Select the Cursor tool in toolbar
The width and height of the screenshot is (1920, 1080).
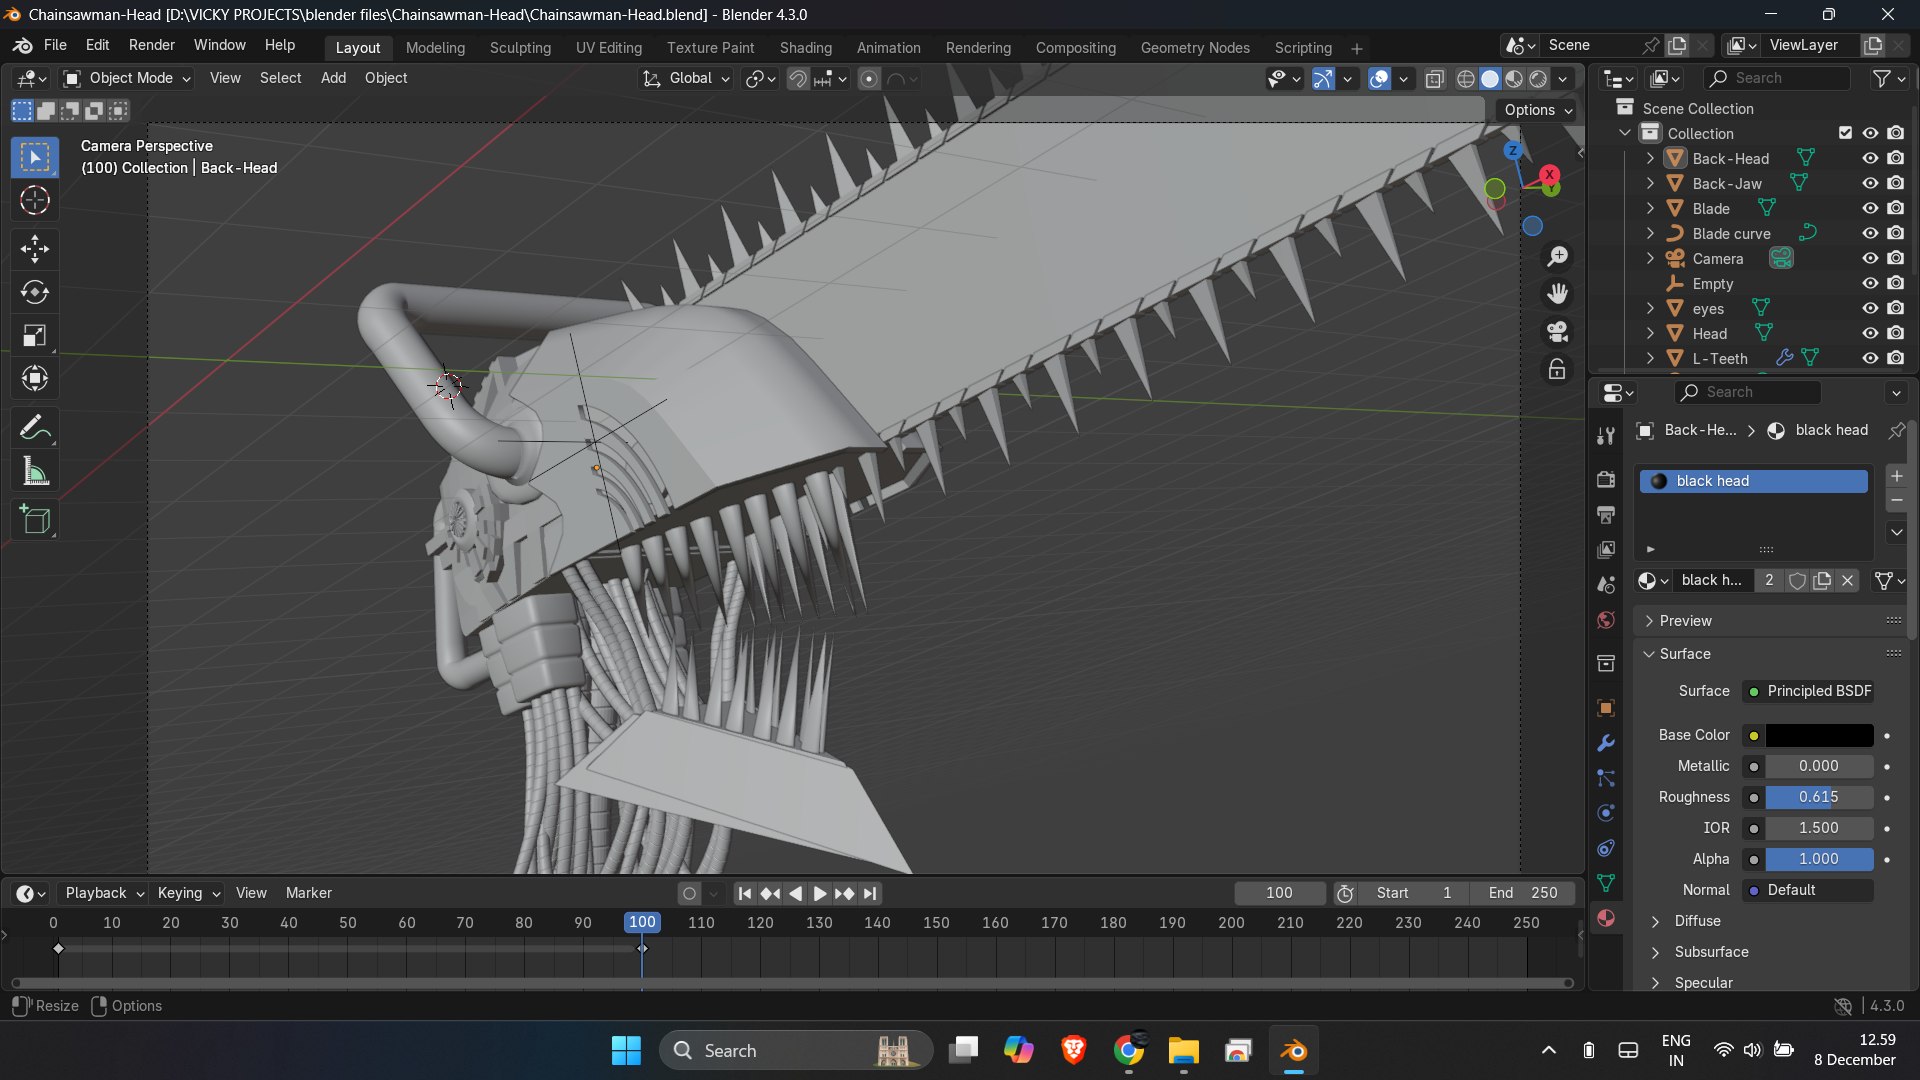[35, 201]
